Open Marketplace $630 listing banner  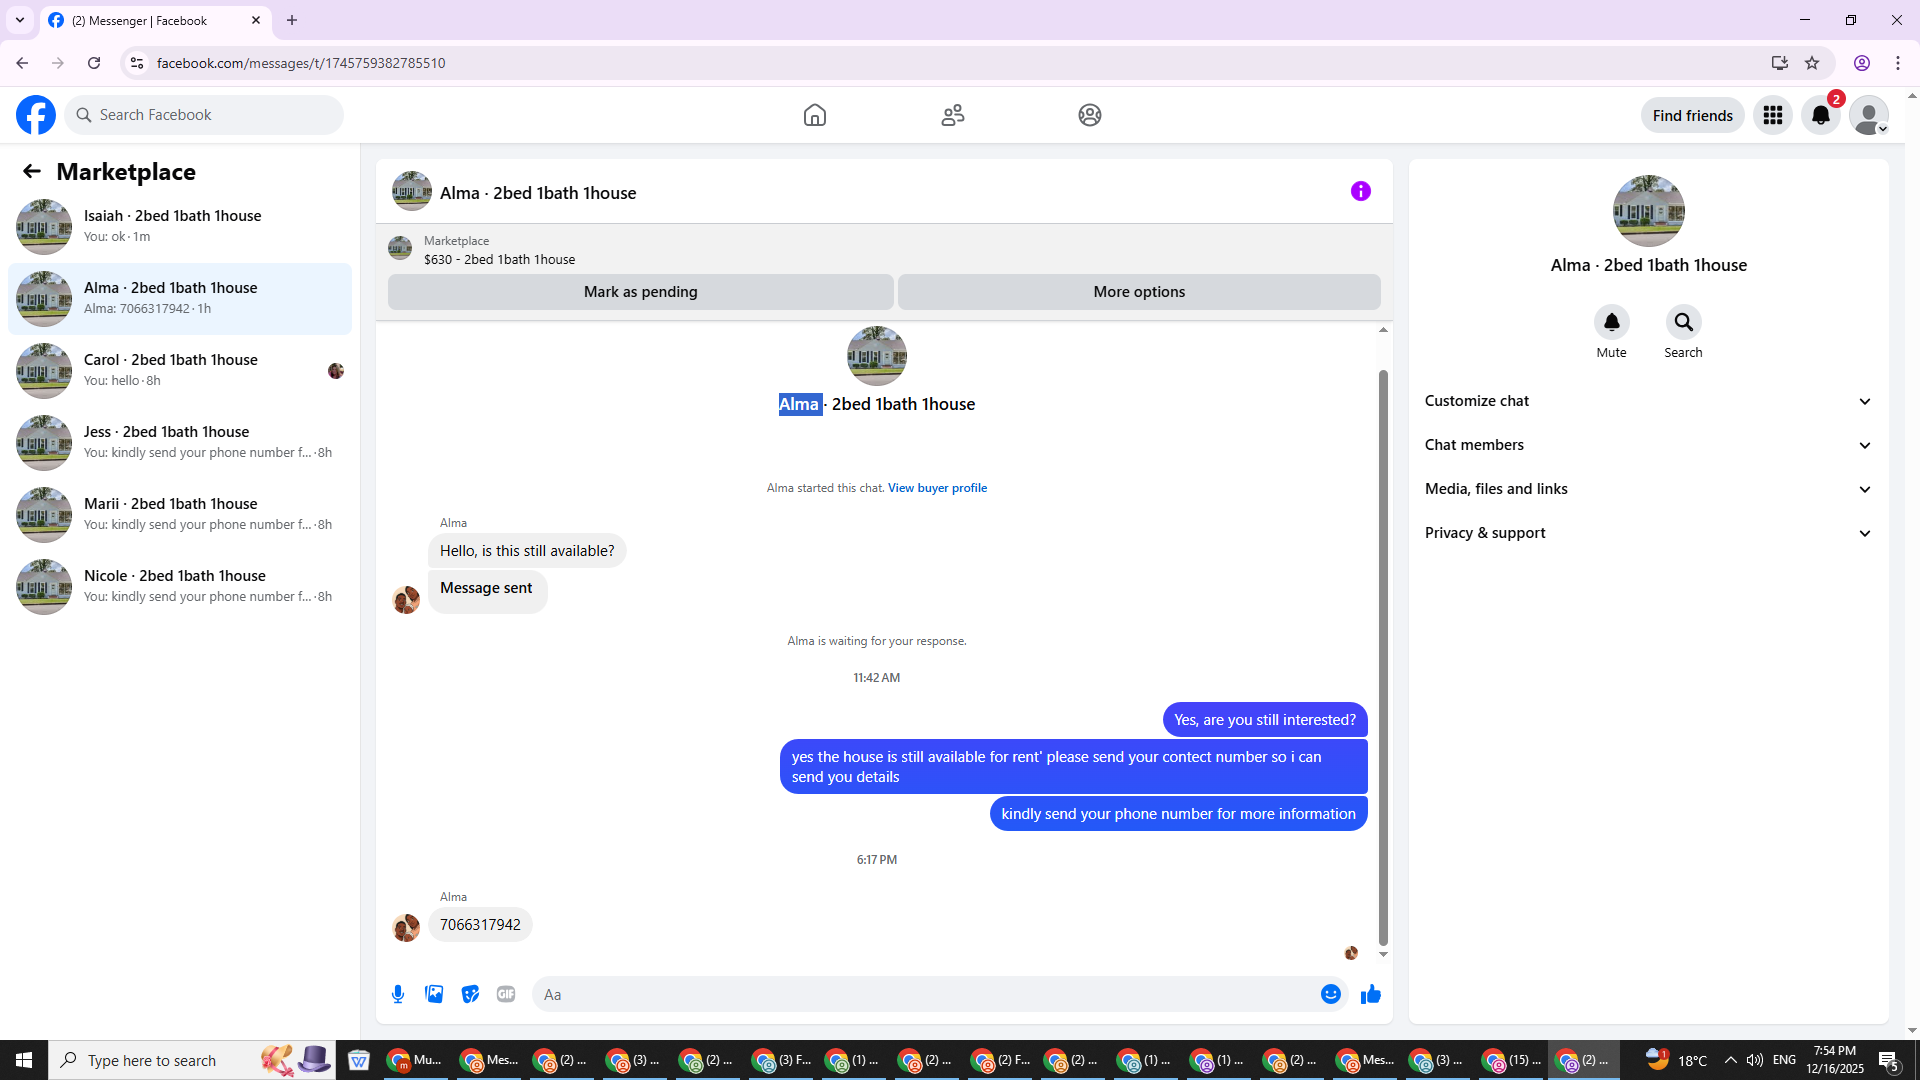pyautogui.click(x=884, y=250)
